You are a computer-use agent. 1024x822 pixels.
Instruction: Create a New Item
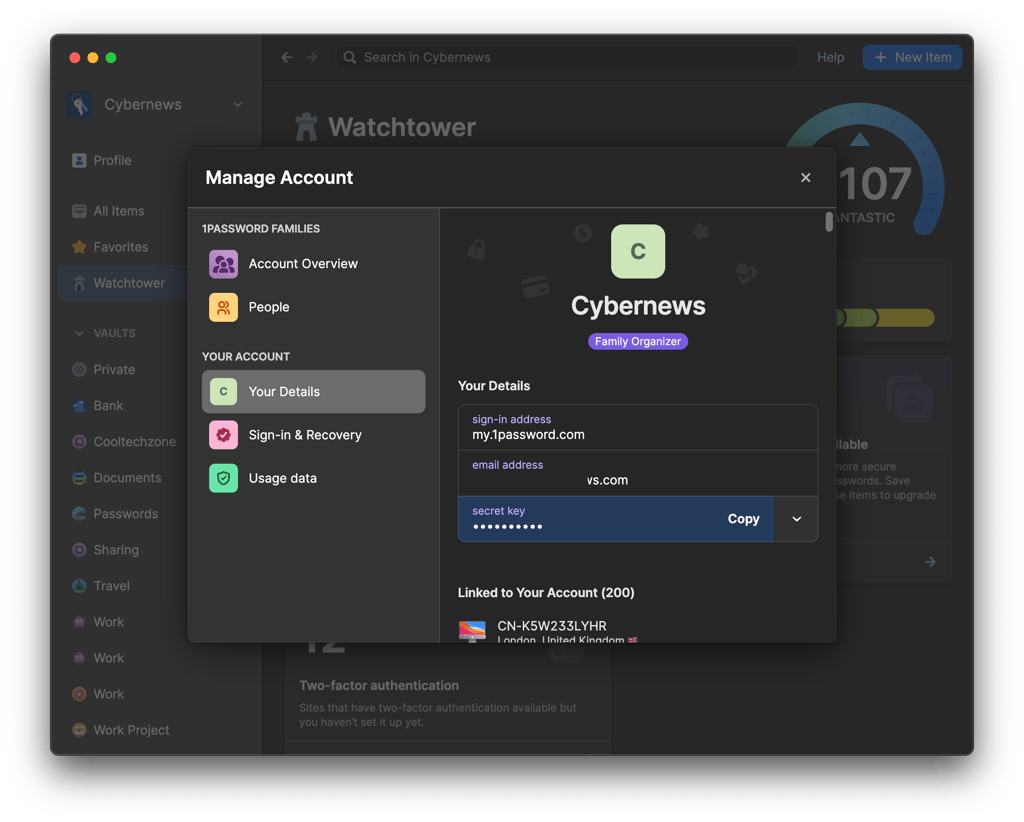click(912, 57)
